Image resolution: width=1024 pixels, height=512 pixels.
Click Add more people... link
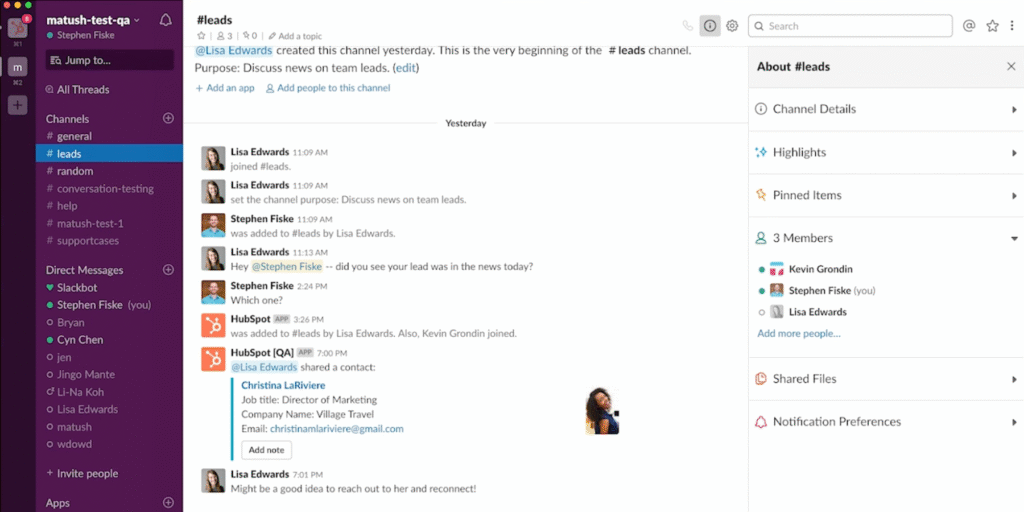[799, 334]
